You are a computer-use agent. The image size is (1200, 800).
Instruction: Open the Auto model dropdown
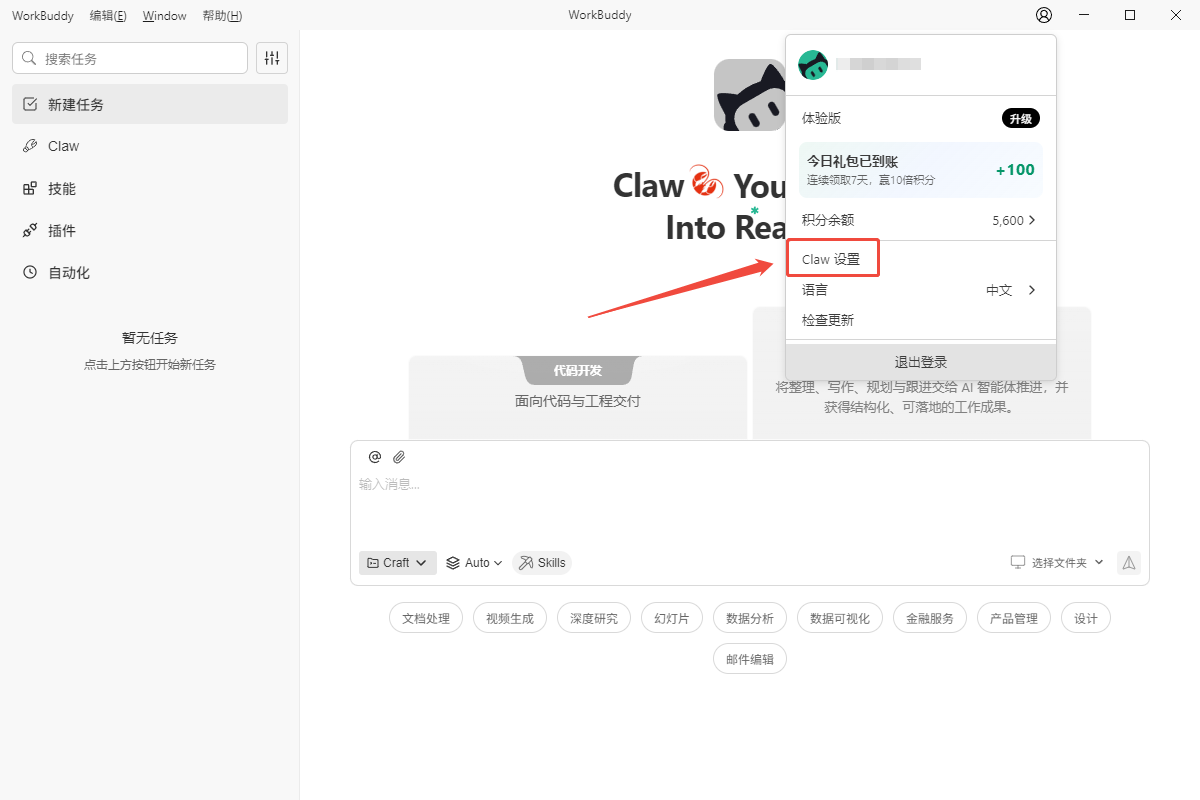(x=474, y=563)
